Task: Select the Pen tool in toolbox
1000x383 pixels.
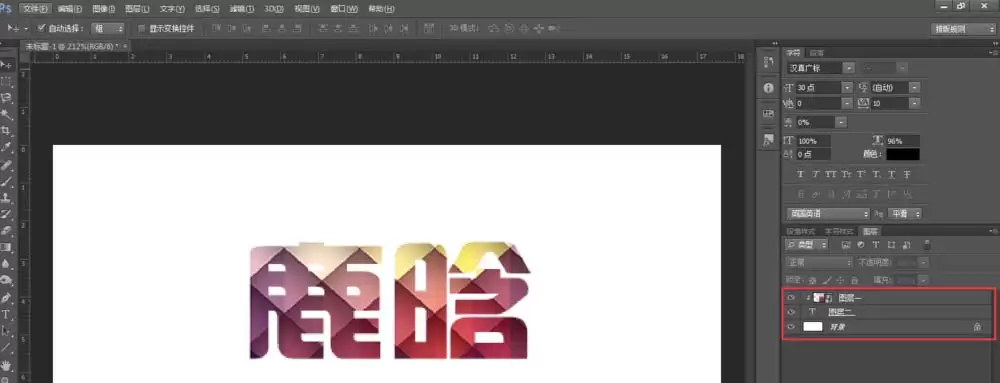Action: click(6, 297)
